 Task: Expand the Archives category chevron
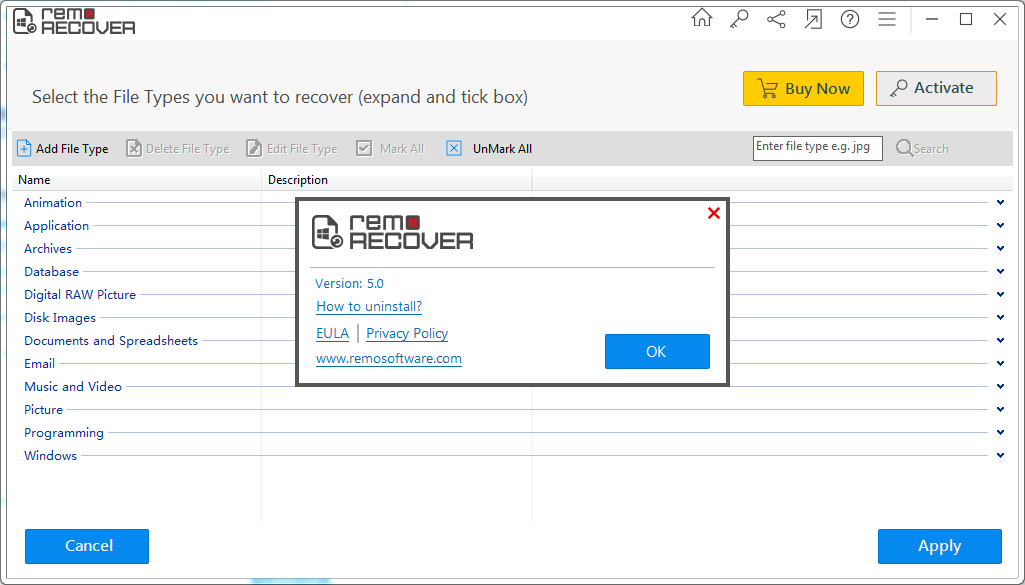click(x=1000, y=248)
